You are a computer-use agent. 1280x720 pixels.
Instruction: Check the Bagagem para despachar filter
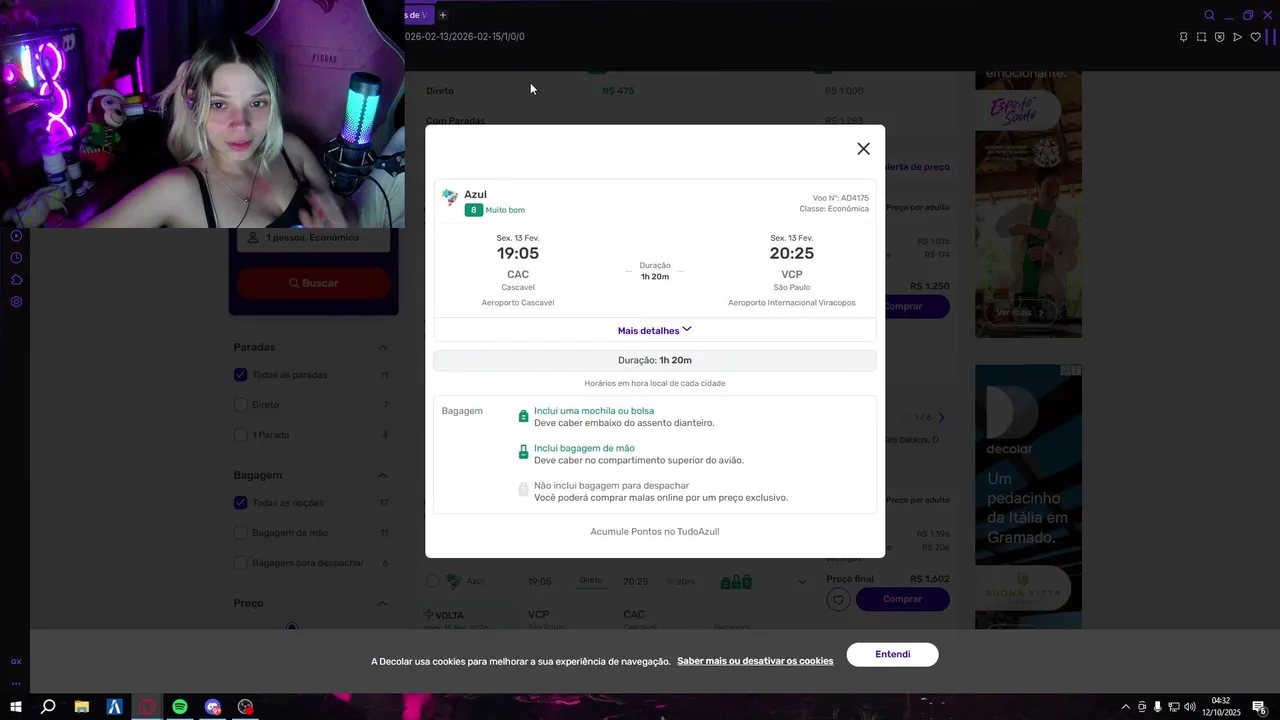[240, 563]
